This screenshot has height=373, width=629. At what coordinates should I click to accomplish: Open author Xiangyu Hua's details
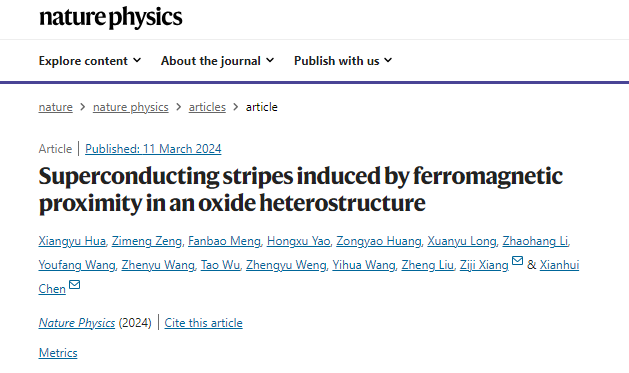tap(72, 241)
